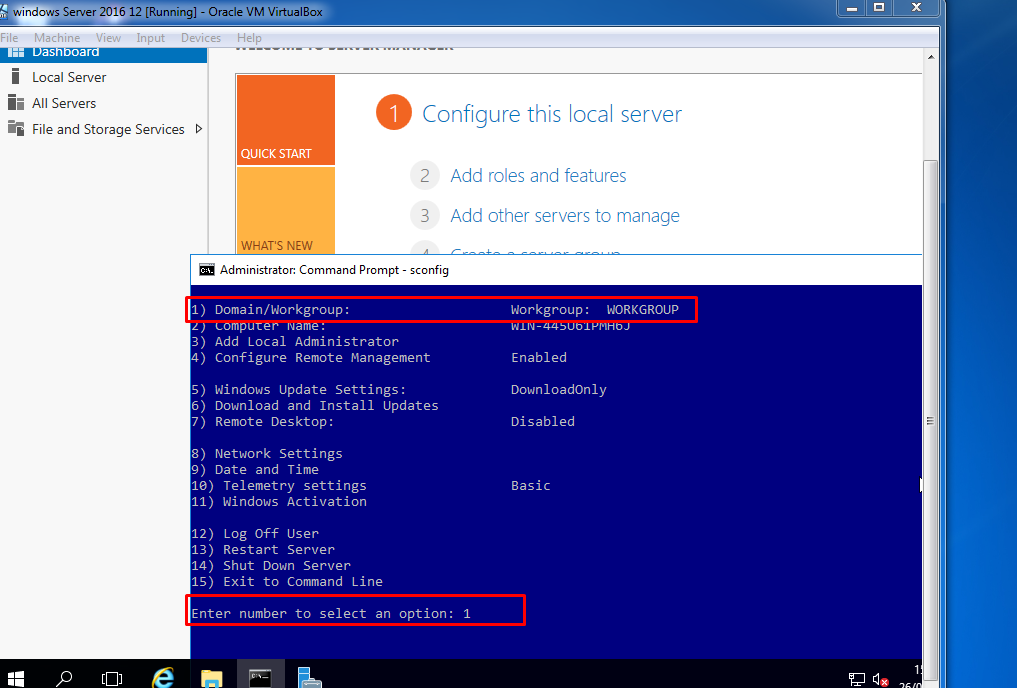
Task: Click 'Log Off User' line
Action: tap(270, 534)
